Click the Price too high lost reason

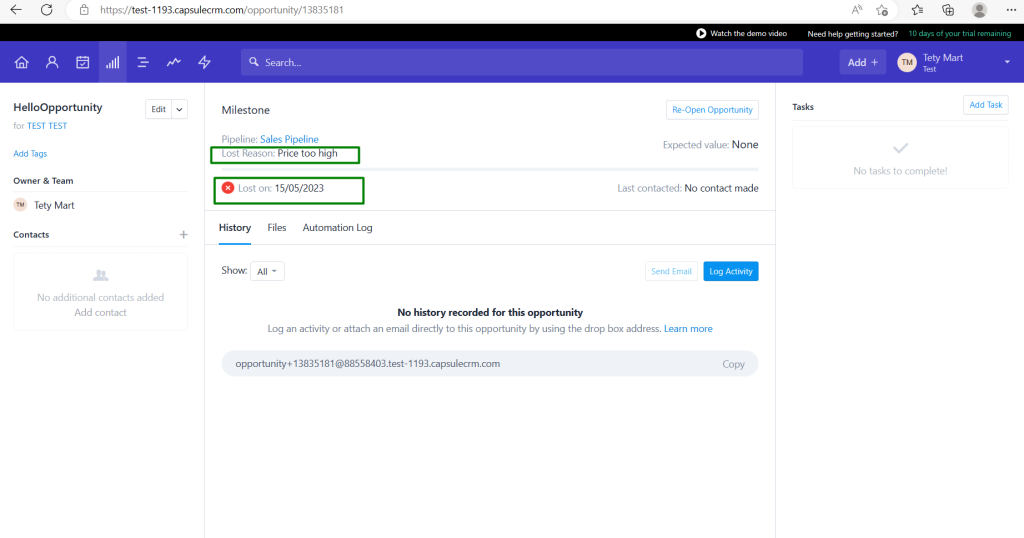point(308,153)
